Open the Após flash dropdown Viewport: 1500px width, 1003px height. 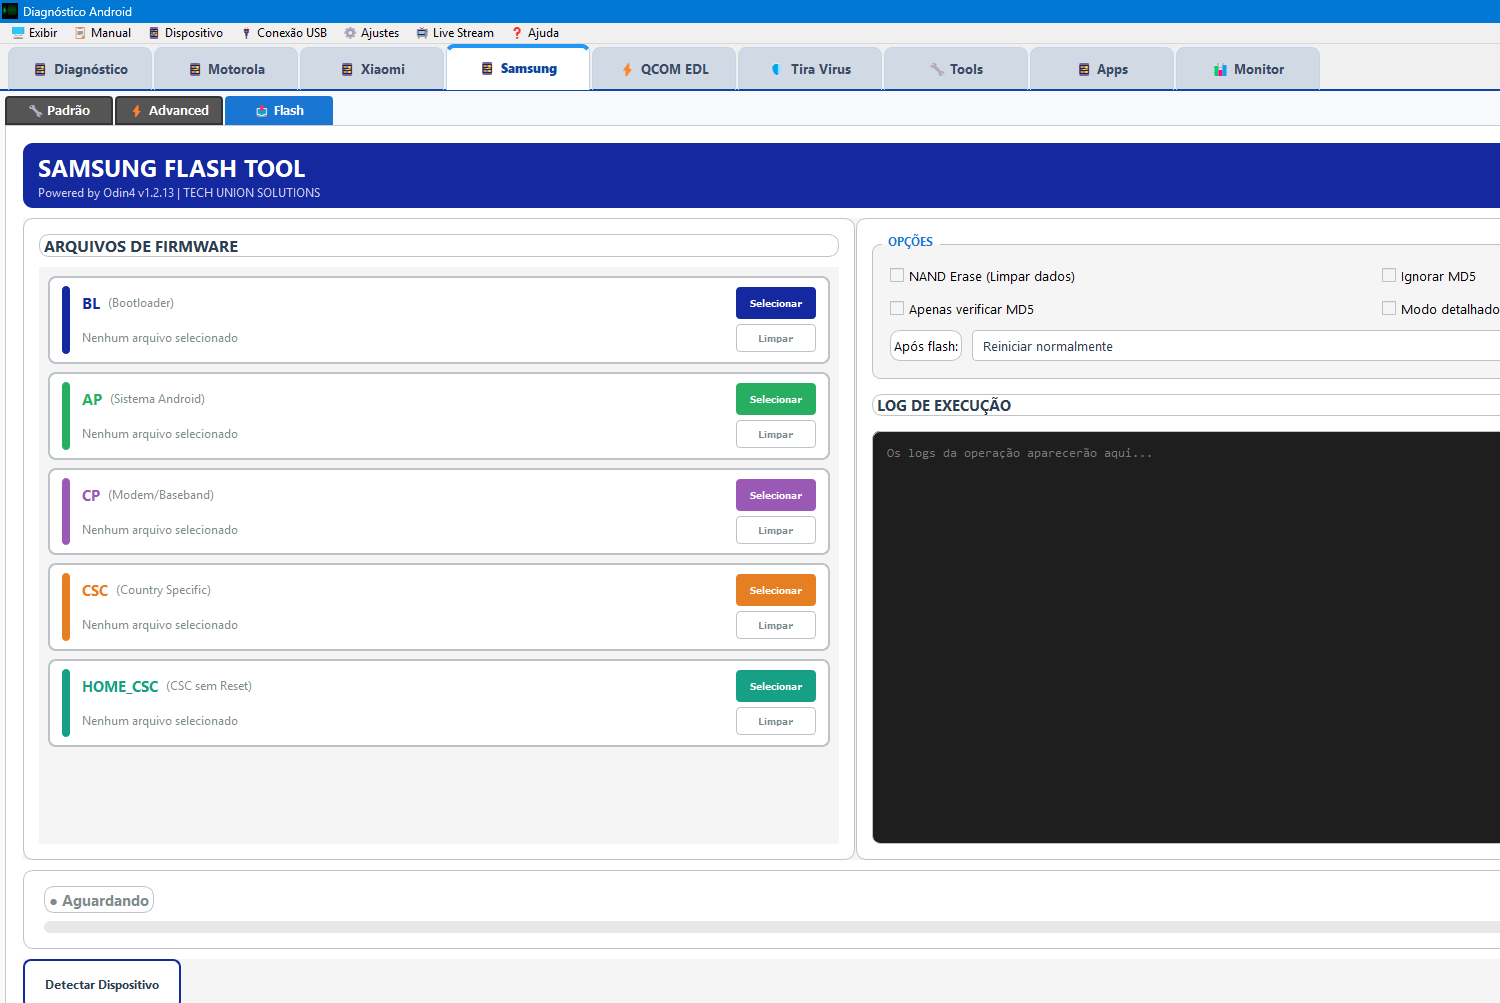pos(1236,346)
